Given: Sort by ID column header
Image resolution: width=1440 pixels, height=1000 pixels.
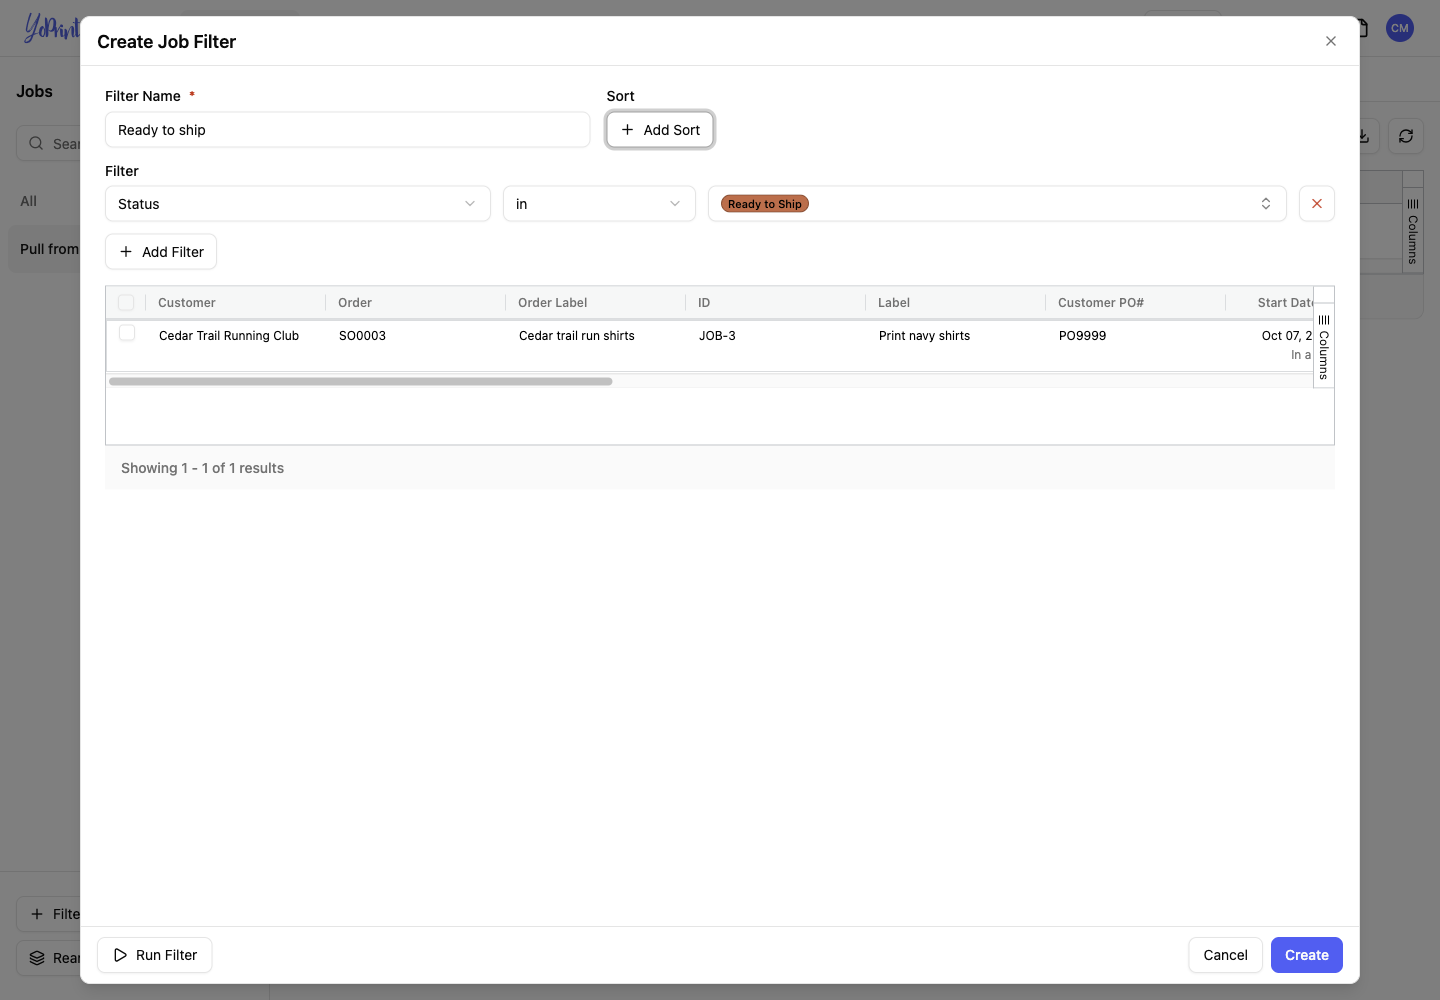Looking at the screenshot, I should click(x=704, y=303).
